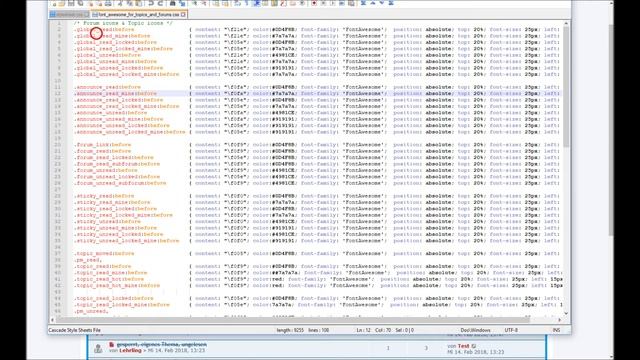640x360 pixels.
Task: Click the 'length : 8255' status entry
Action: click(x=290, y=330)
